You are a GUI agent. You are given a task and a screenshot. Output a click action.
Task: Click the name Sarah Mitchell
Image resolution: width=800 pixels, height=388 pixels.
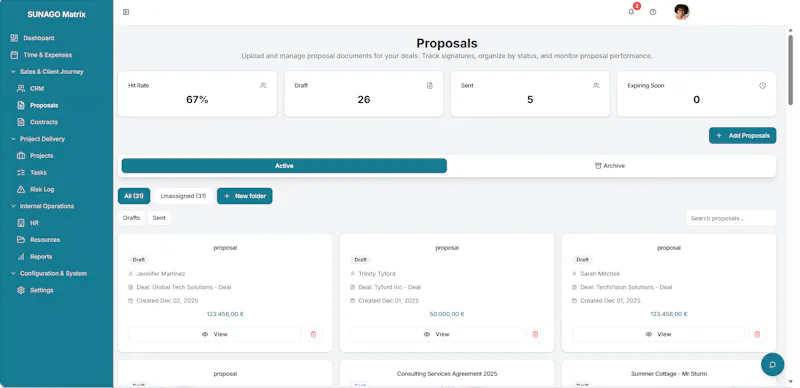click(600, 274)
